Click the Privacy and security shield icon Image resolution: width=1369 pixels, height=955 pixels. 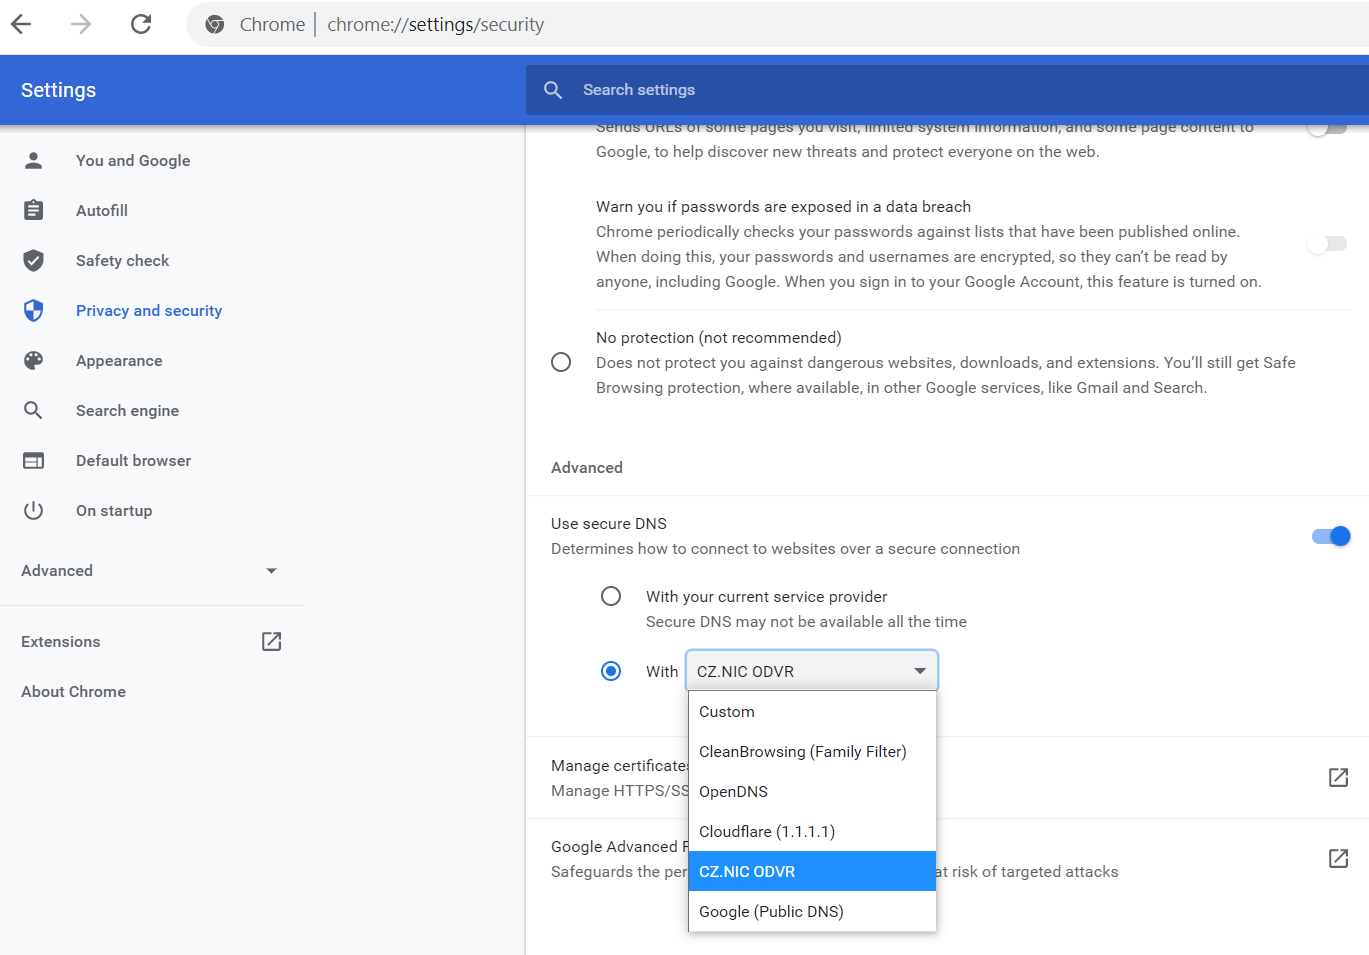click(34, 310)
